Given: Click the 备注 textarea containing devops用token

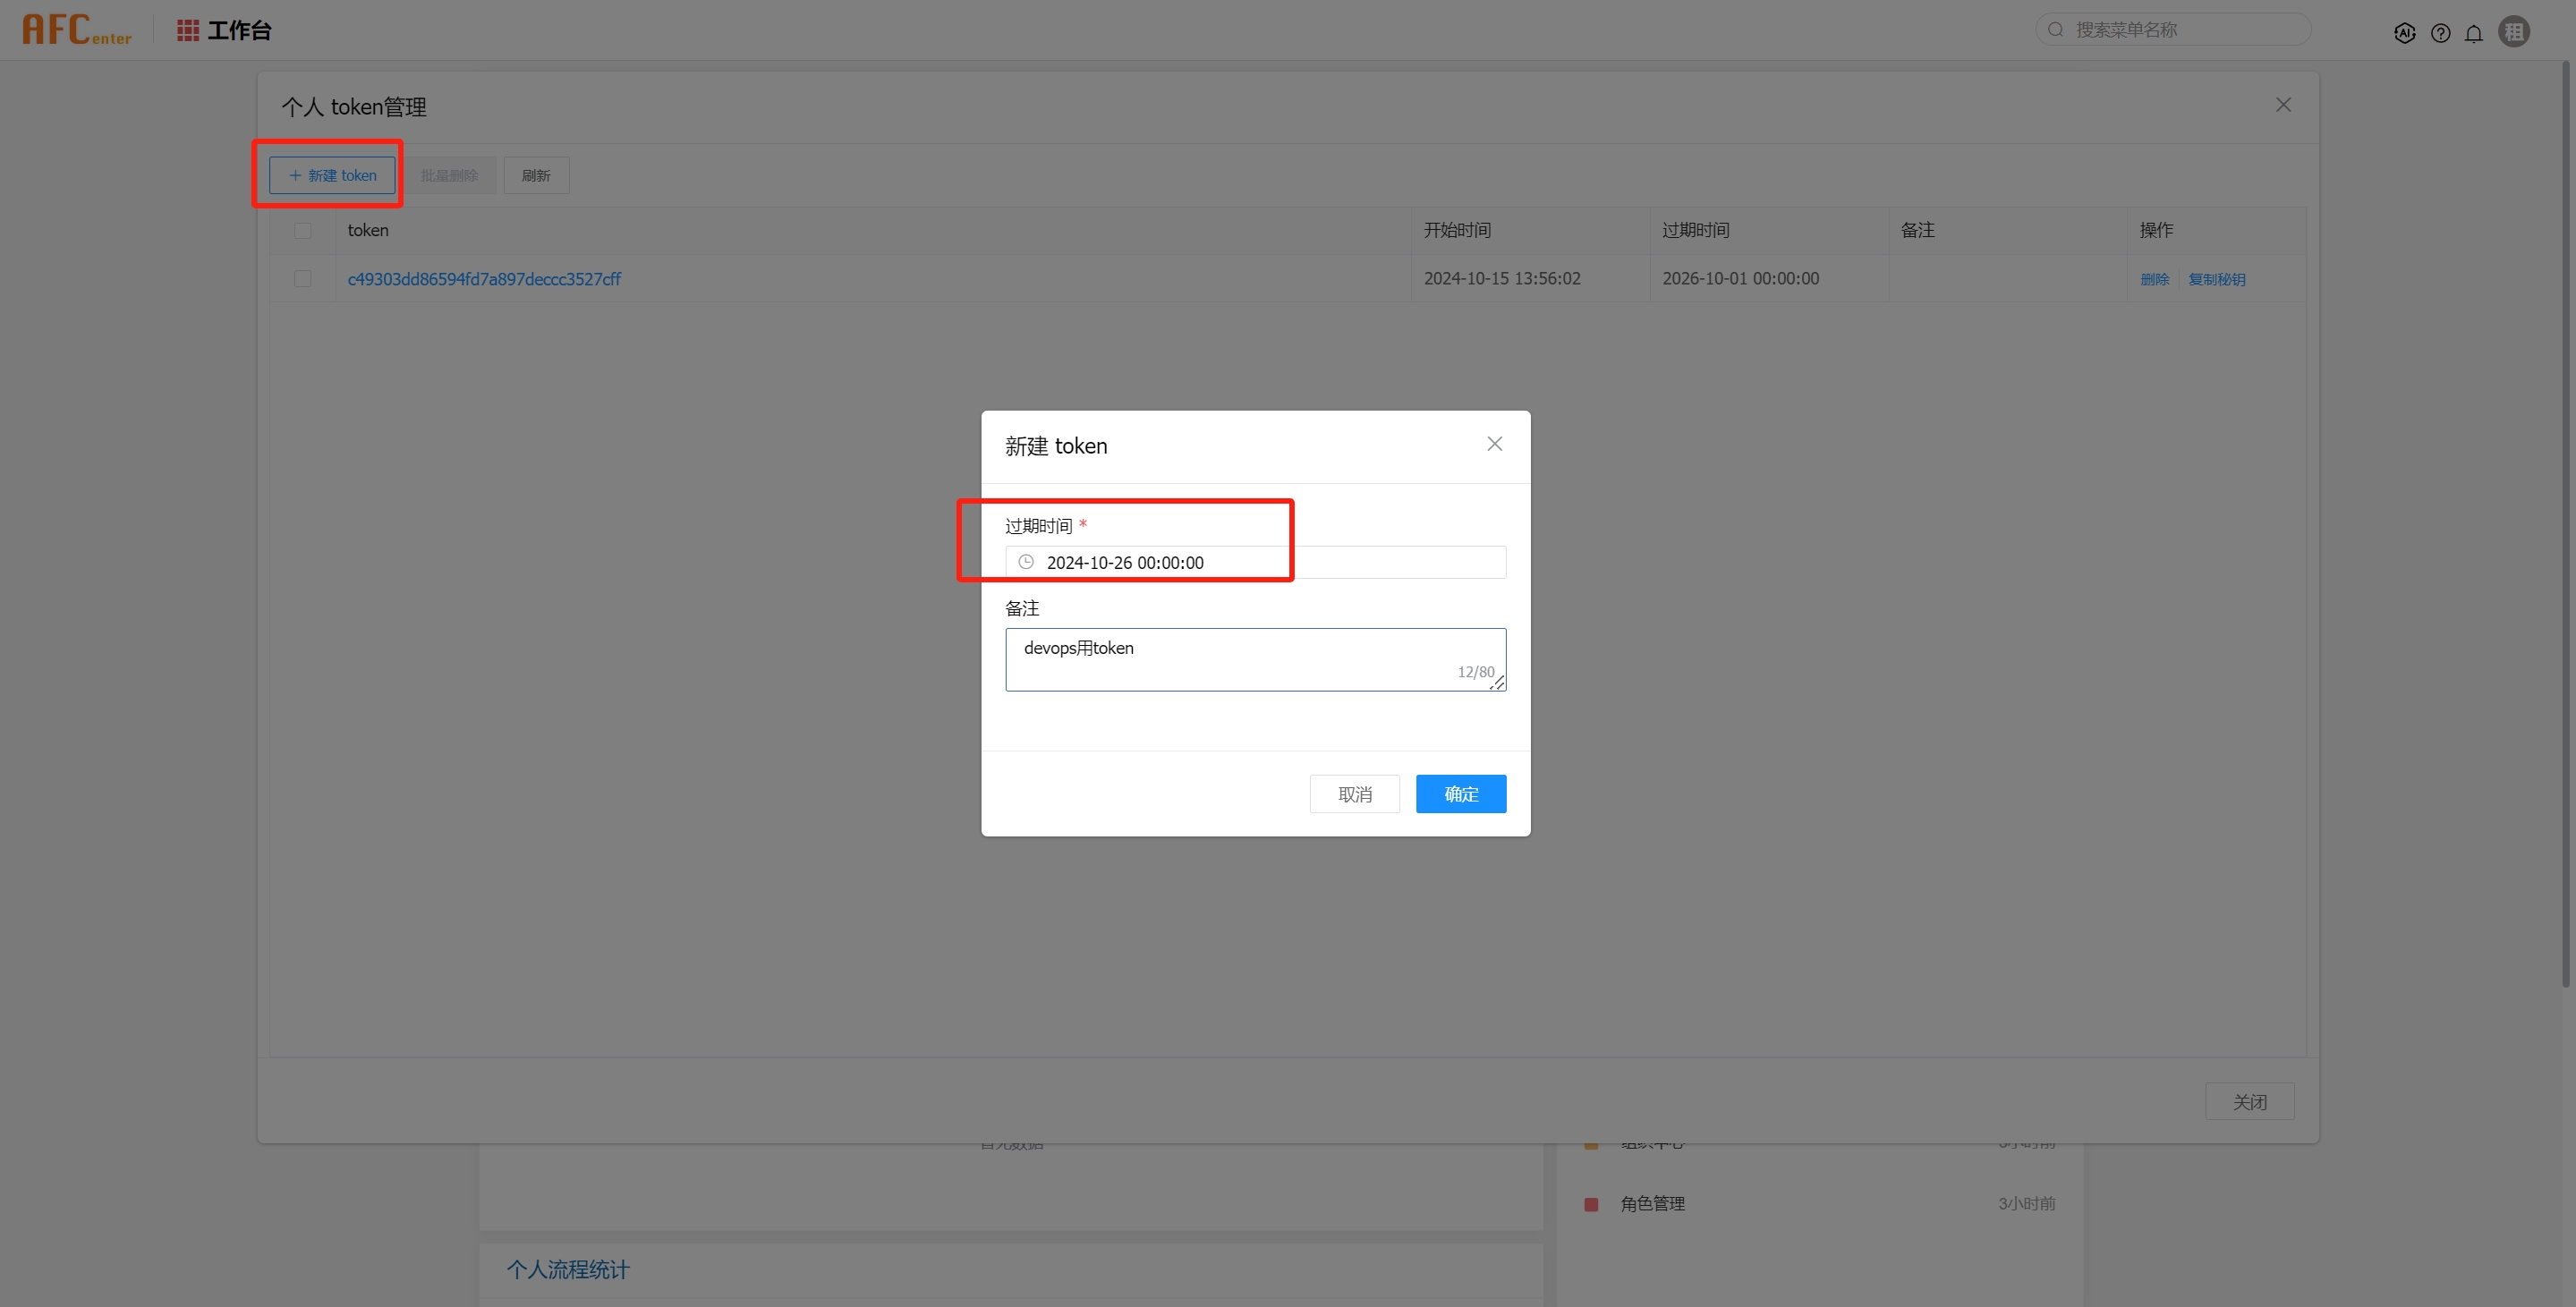Looking at the screenshot, I should pos(1255,659).
